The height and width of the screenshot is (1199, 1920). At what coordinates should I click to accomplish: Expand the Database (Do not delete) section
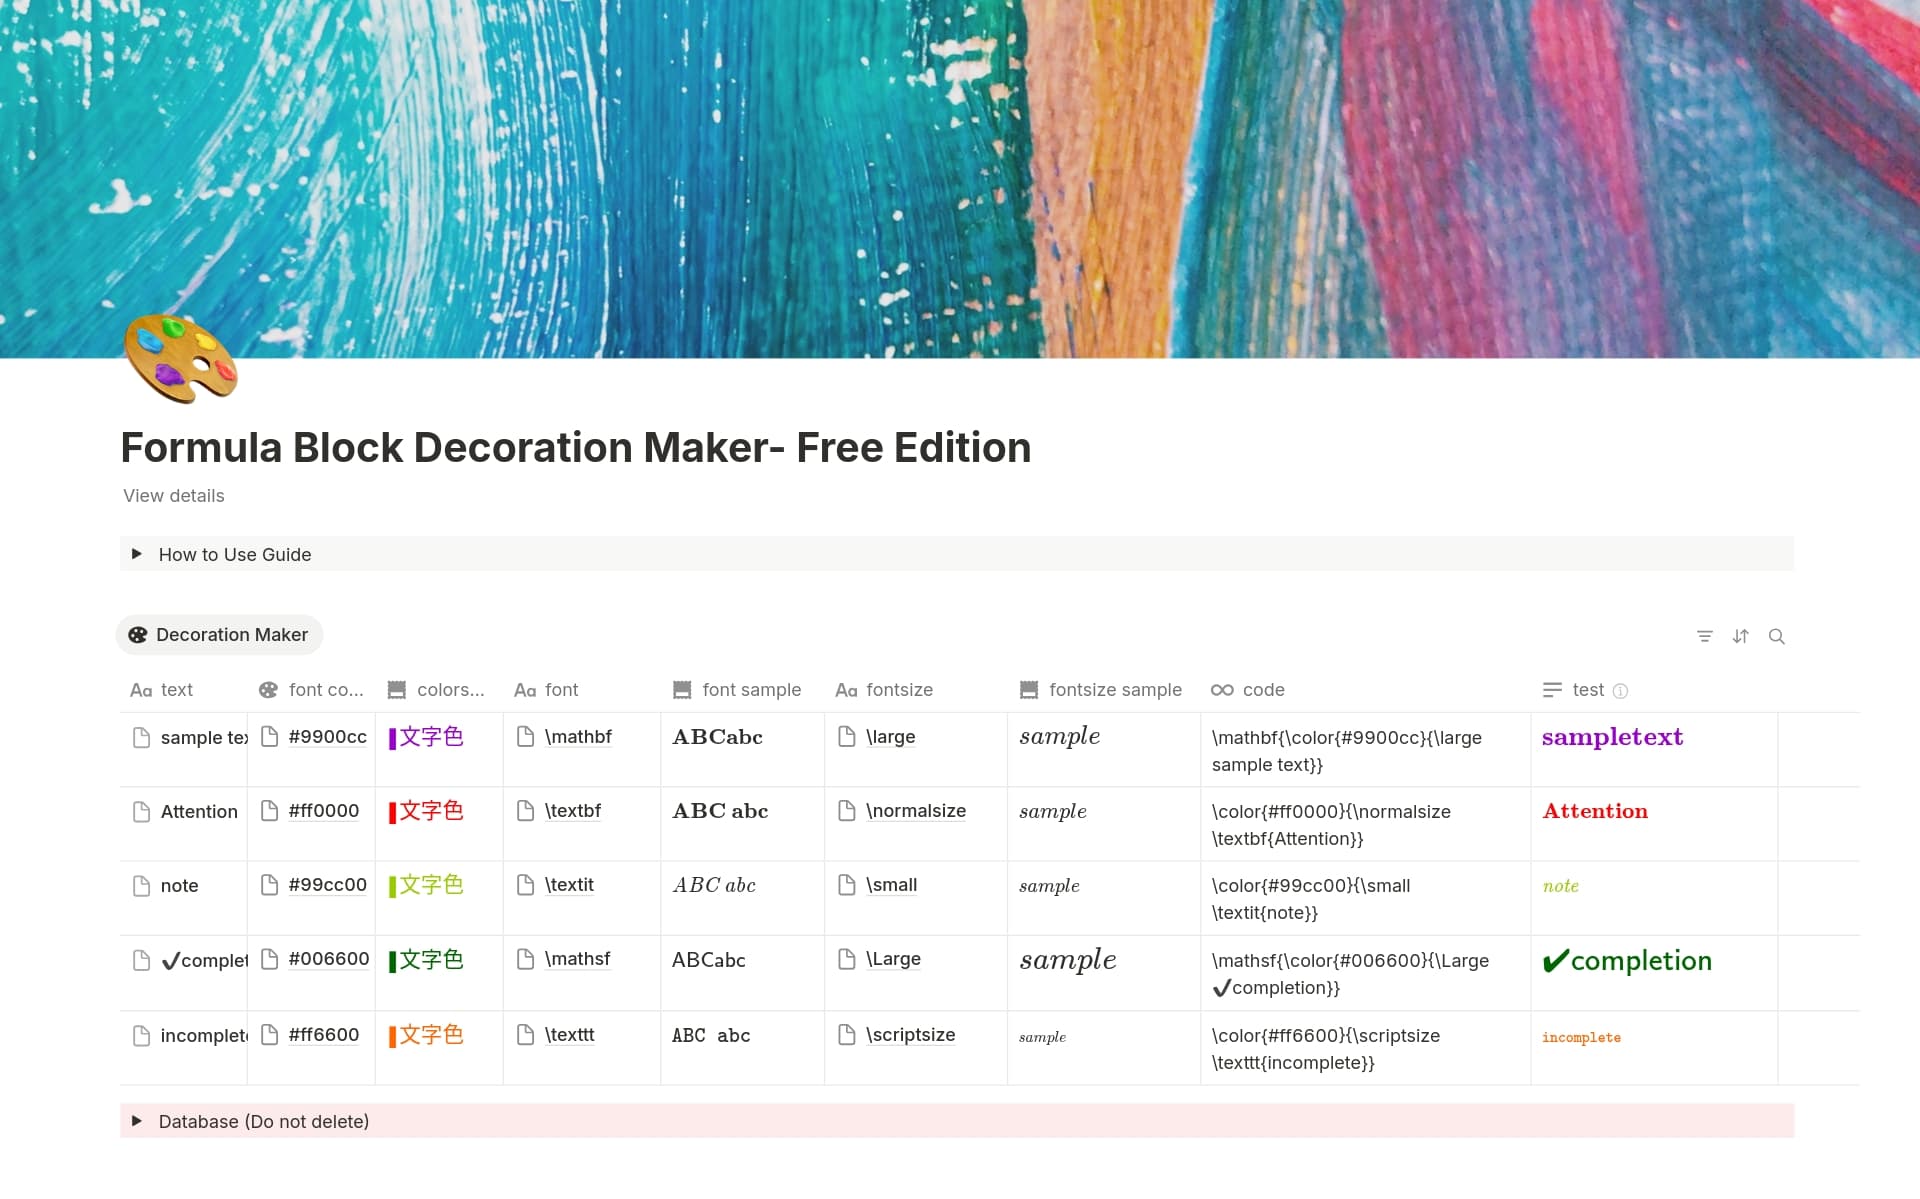tap(137, 1121)
